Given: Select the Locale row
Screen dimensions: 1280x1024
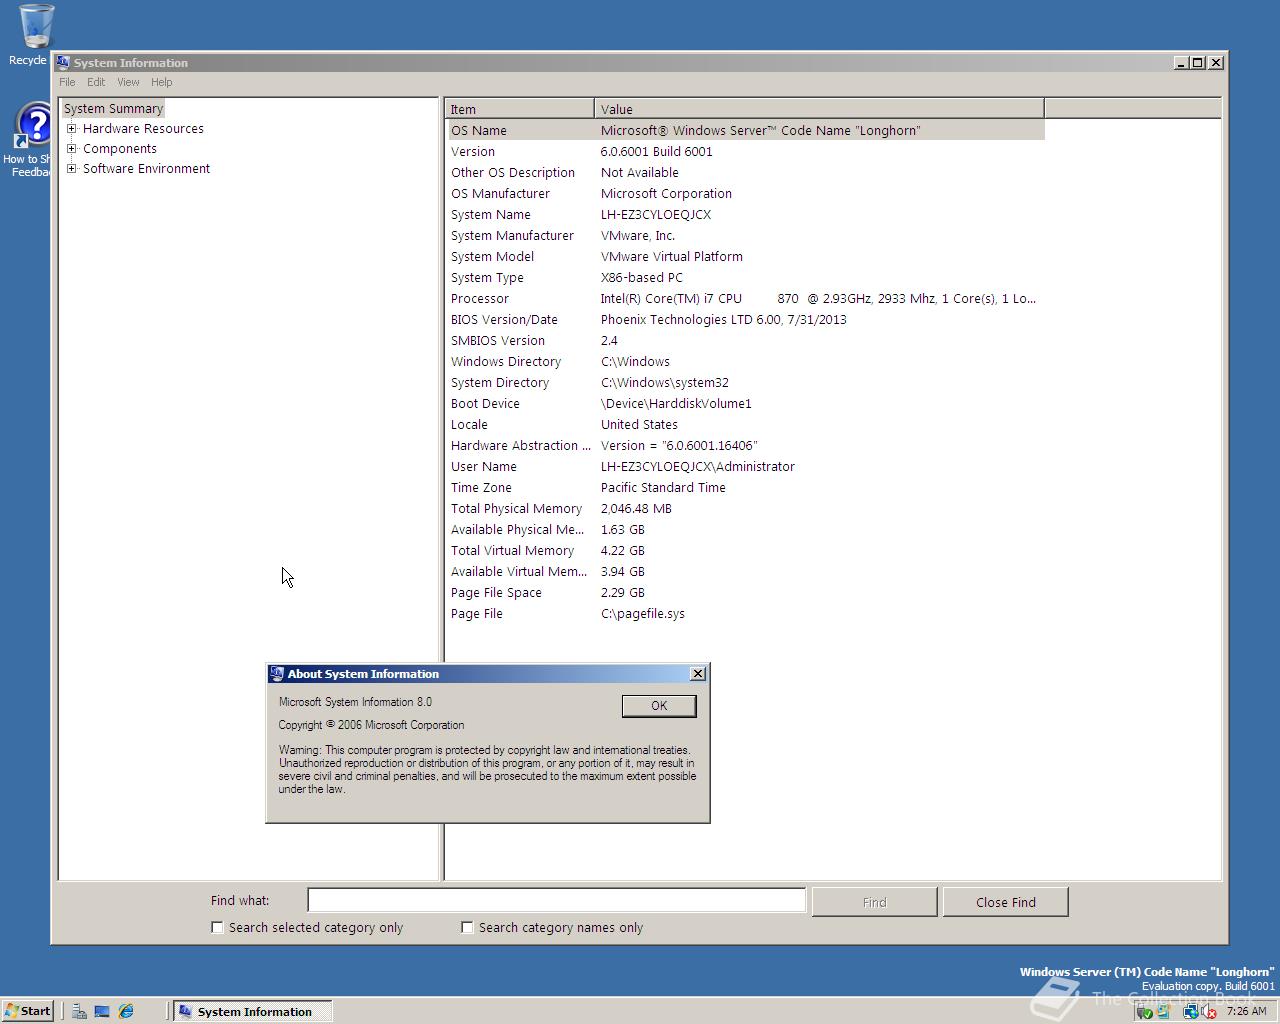Looking at the screenshot, I should [x=745, y=424].
